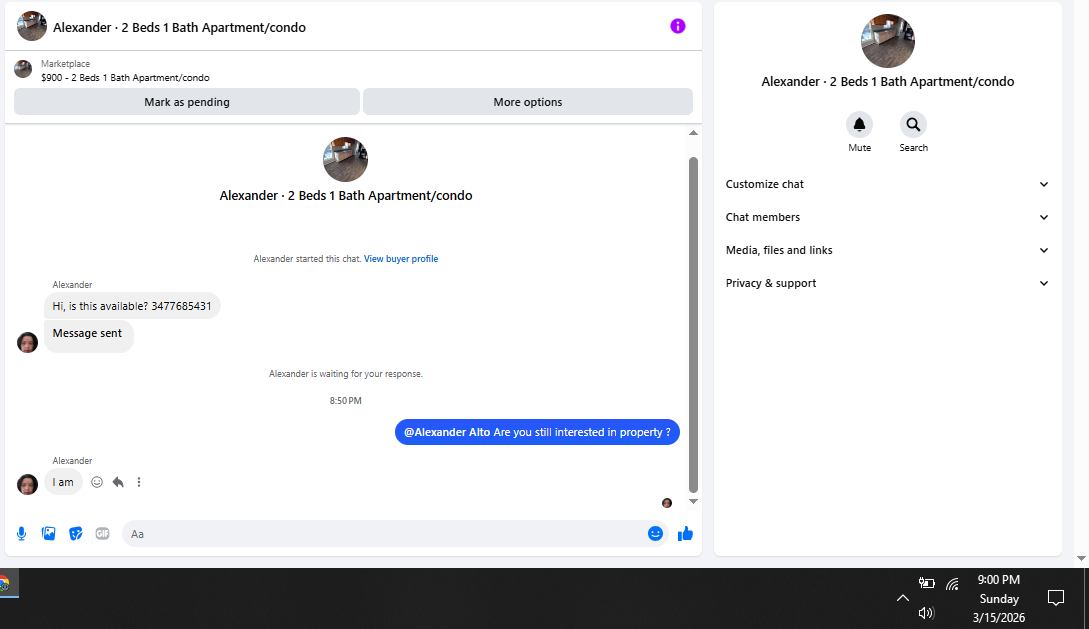1089x629 pixels.
Task: Click "Hi, is this available? 3477685431" message
Action: (132, 306)
